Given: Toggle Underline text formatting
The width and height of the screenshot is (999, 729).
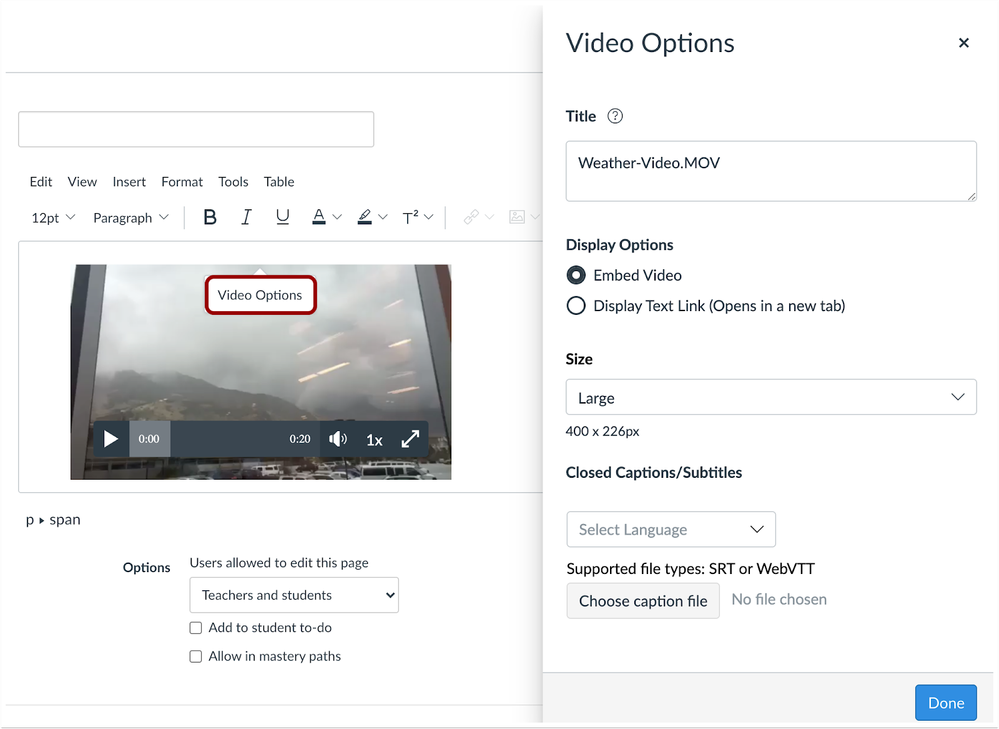Looking at the screenshot, I should pos(282,217).
